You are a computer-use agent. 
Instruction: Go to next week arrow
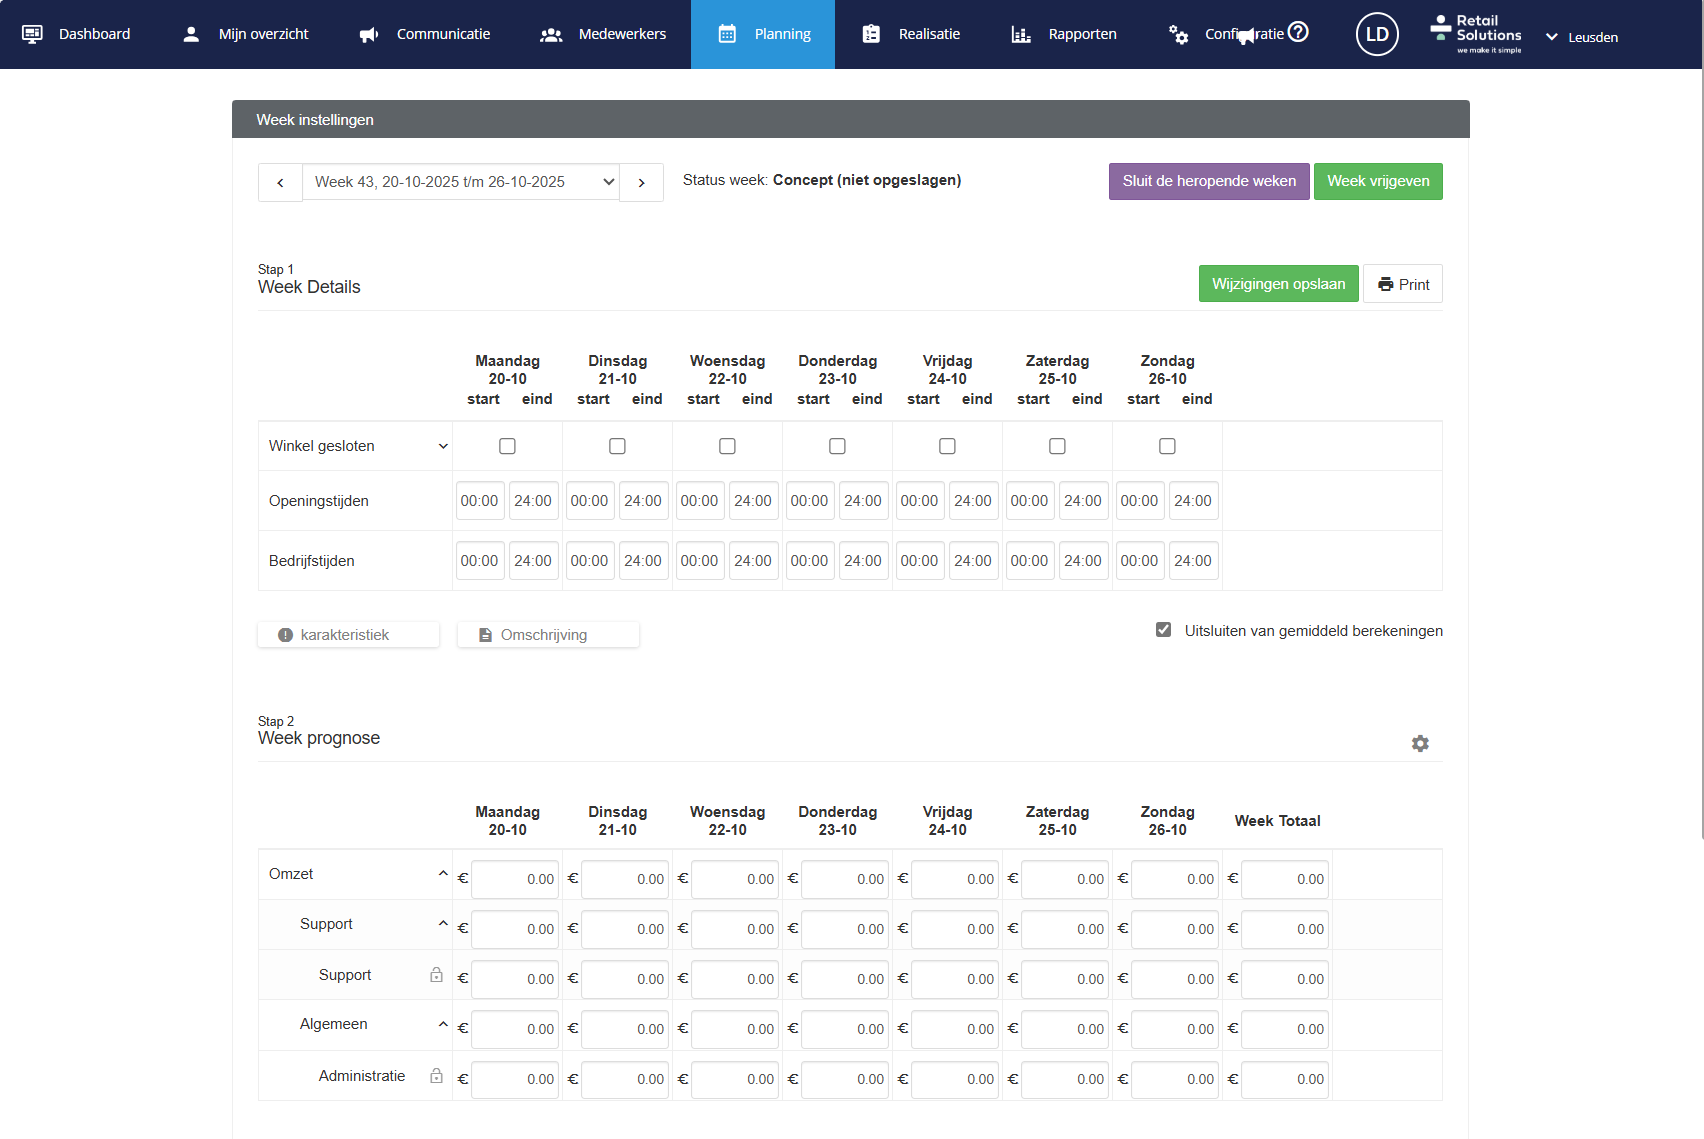[641, 182]
